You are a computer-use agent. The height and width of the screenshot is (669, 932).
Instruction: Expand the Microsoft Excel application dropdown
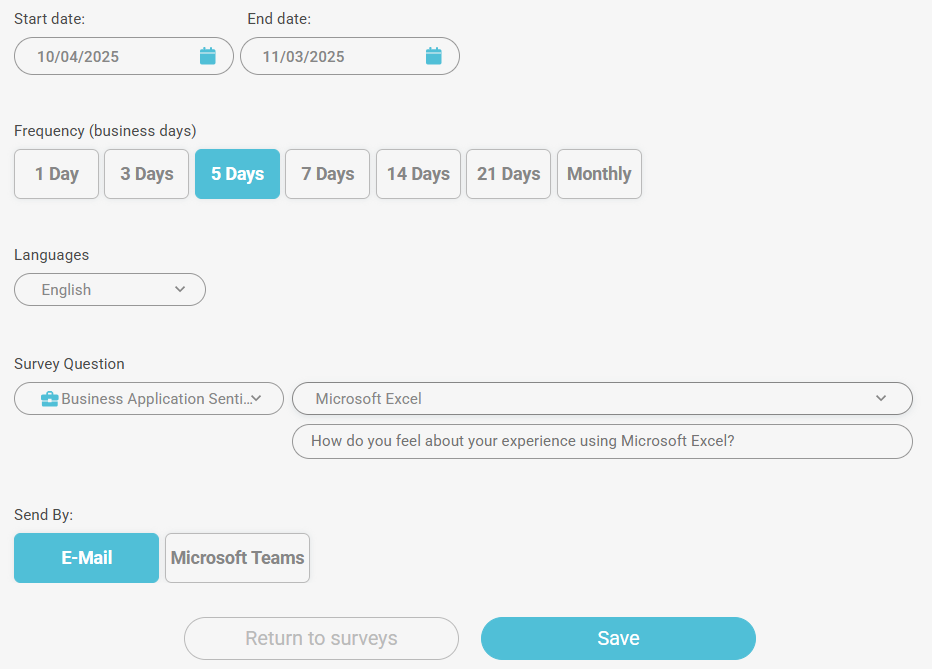[600, 399]
